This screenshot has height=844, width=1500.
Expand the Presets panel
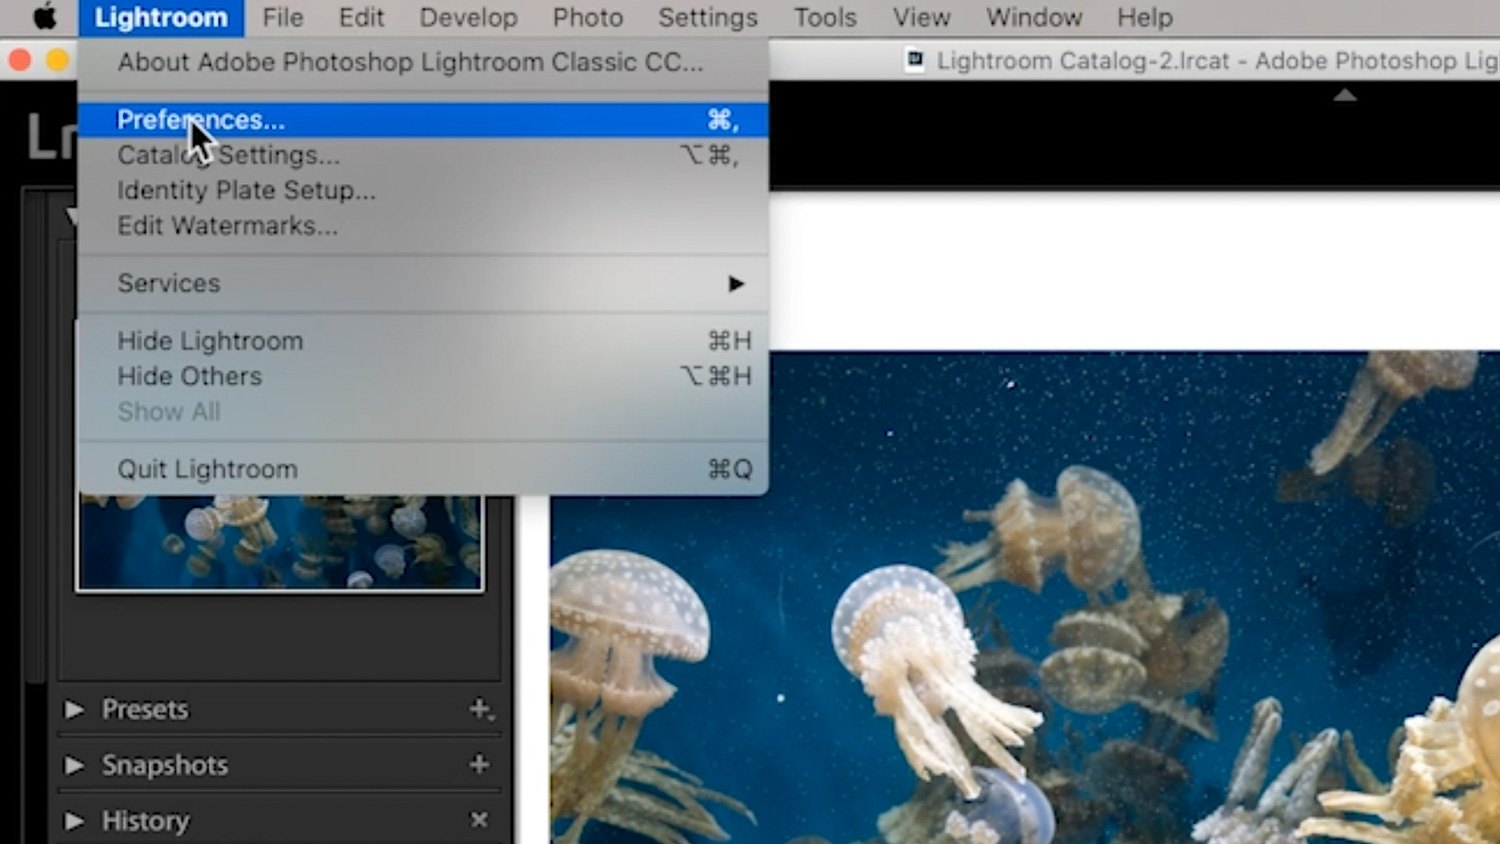point(75,709)
